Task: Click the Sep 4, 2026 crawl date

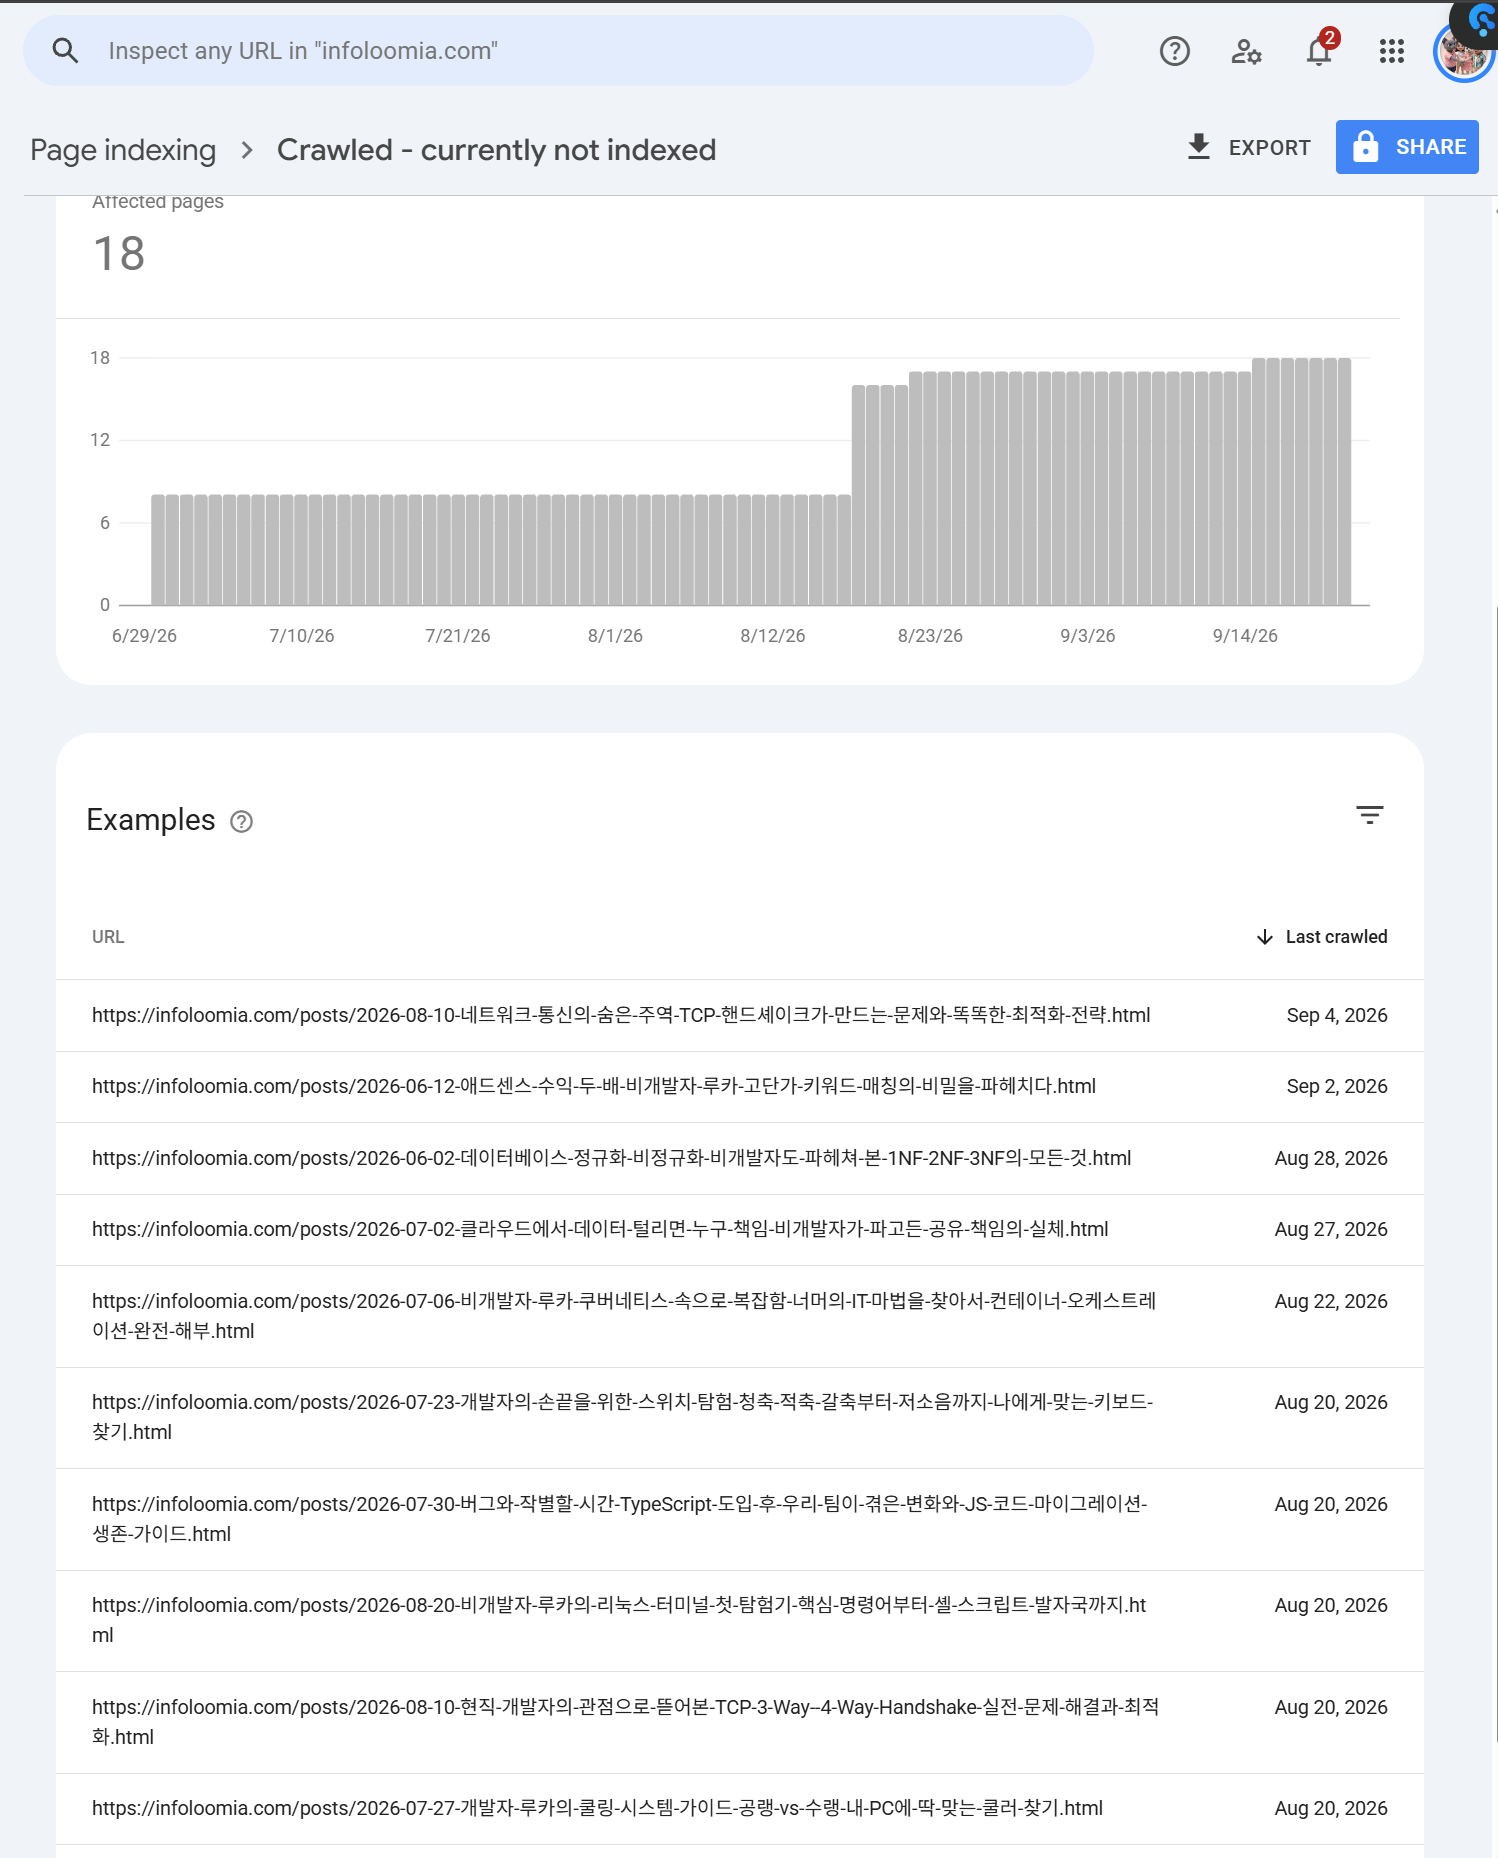Action: click(x=1337, y=1015)
